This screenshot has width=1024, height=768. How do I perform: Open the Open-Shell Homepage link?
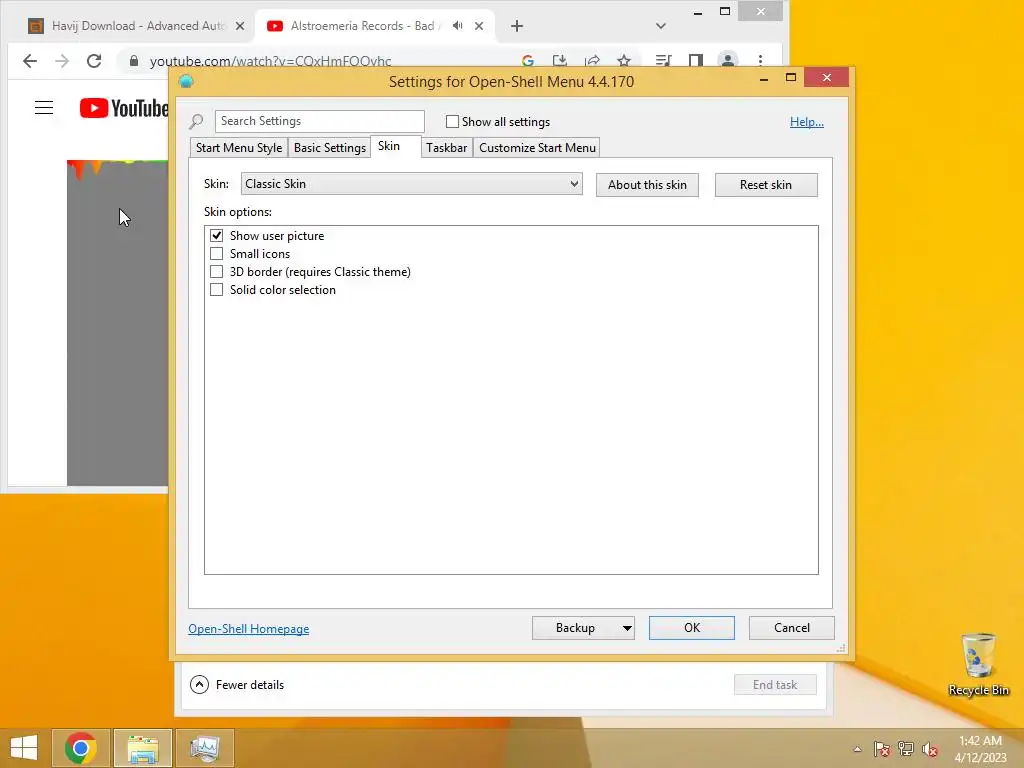tap(249, 629)
